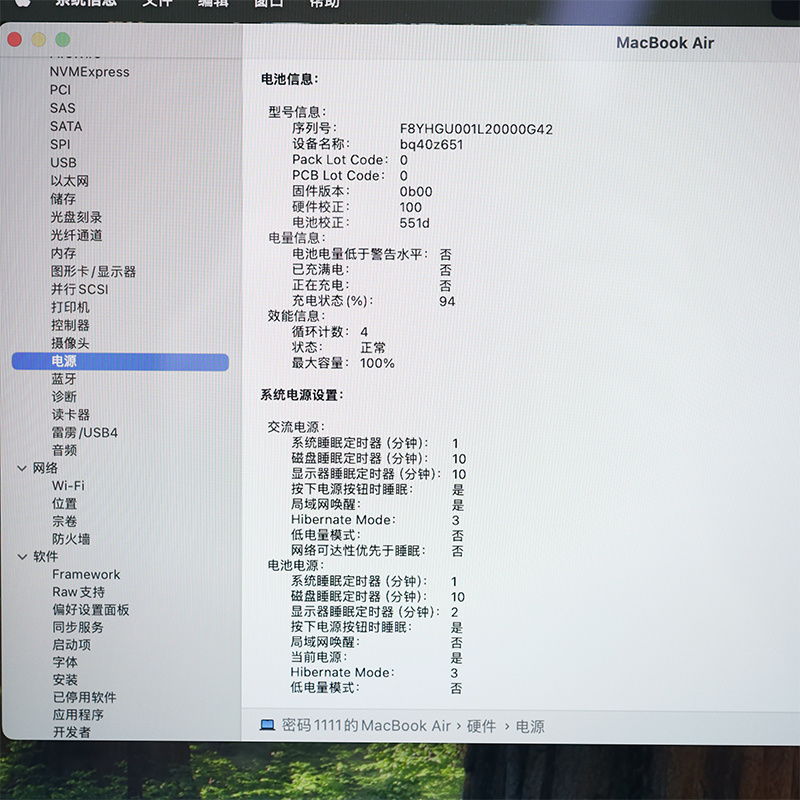Click the 状态 value 正常
Image resolution: width=800 pixels, height=800 pixels.
click(373, 347)
